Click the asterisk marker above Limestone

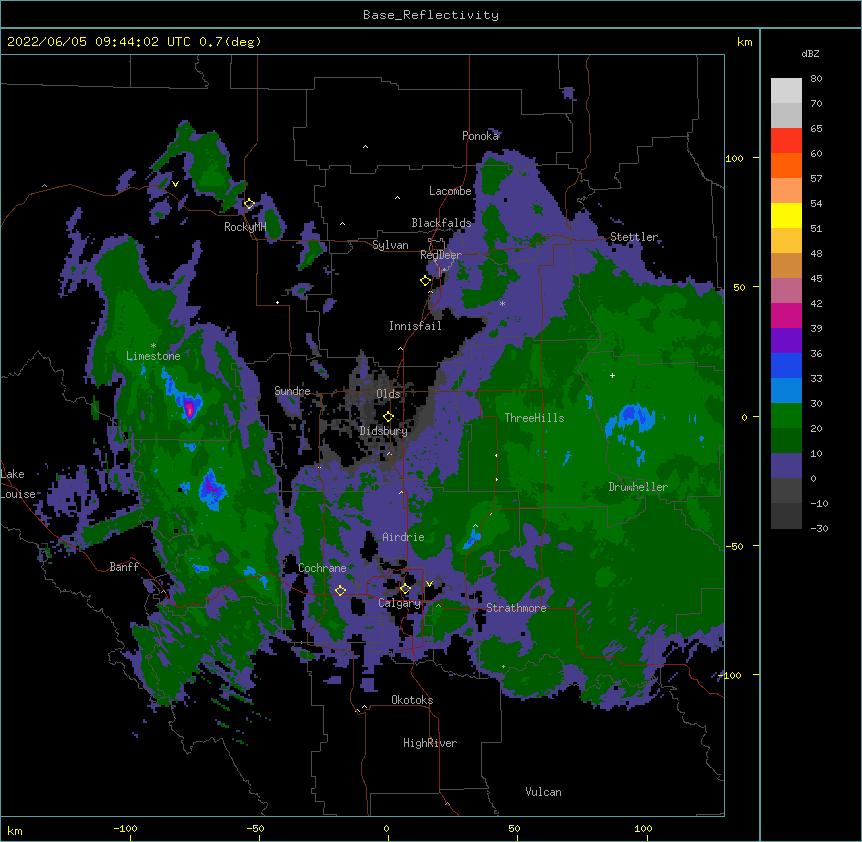coord(153,346)
